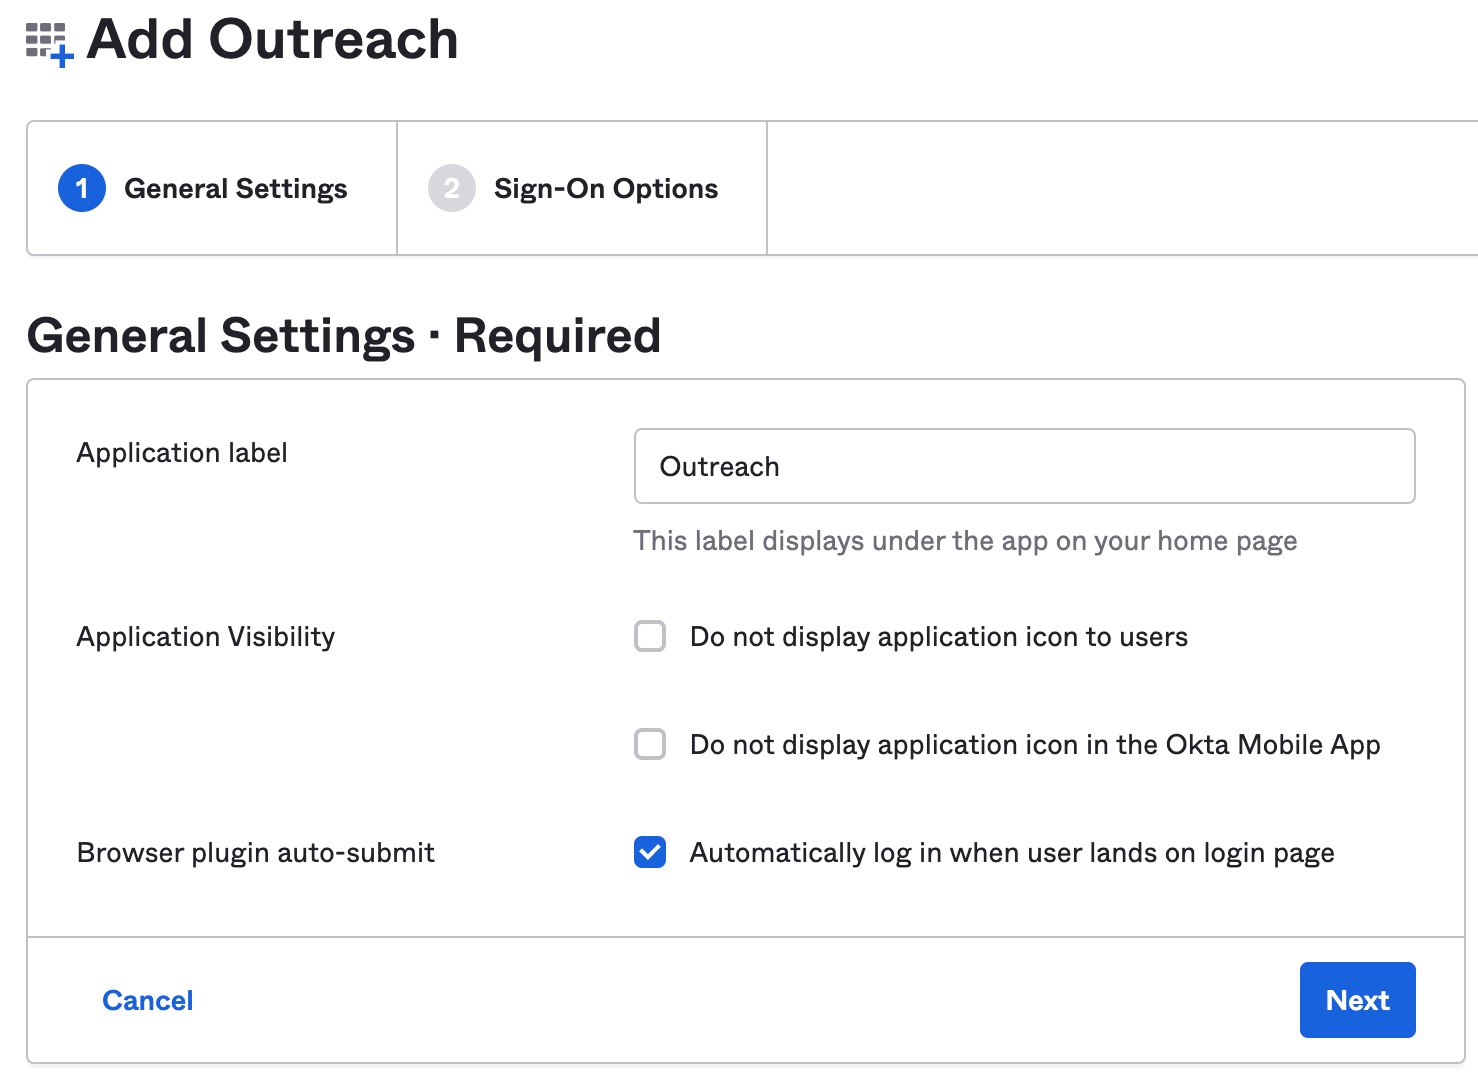
Task: Click the Browser plugin auto-submit label
Action: (256, 853)
